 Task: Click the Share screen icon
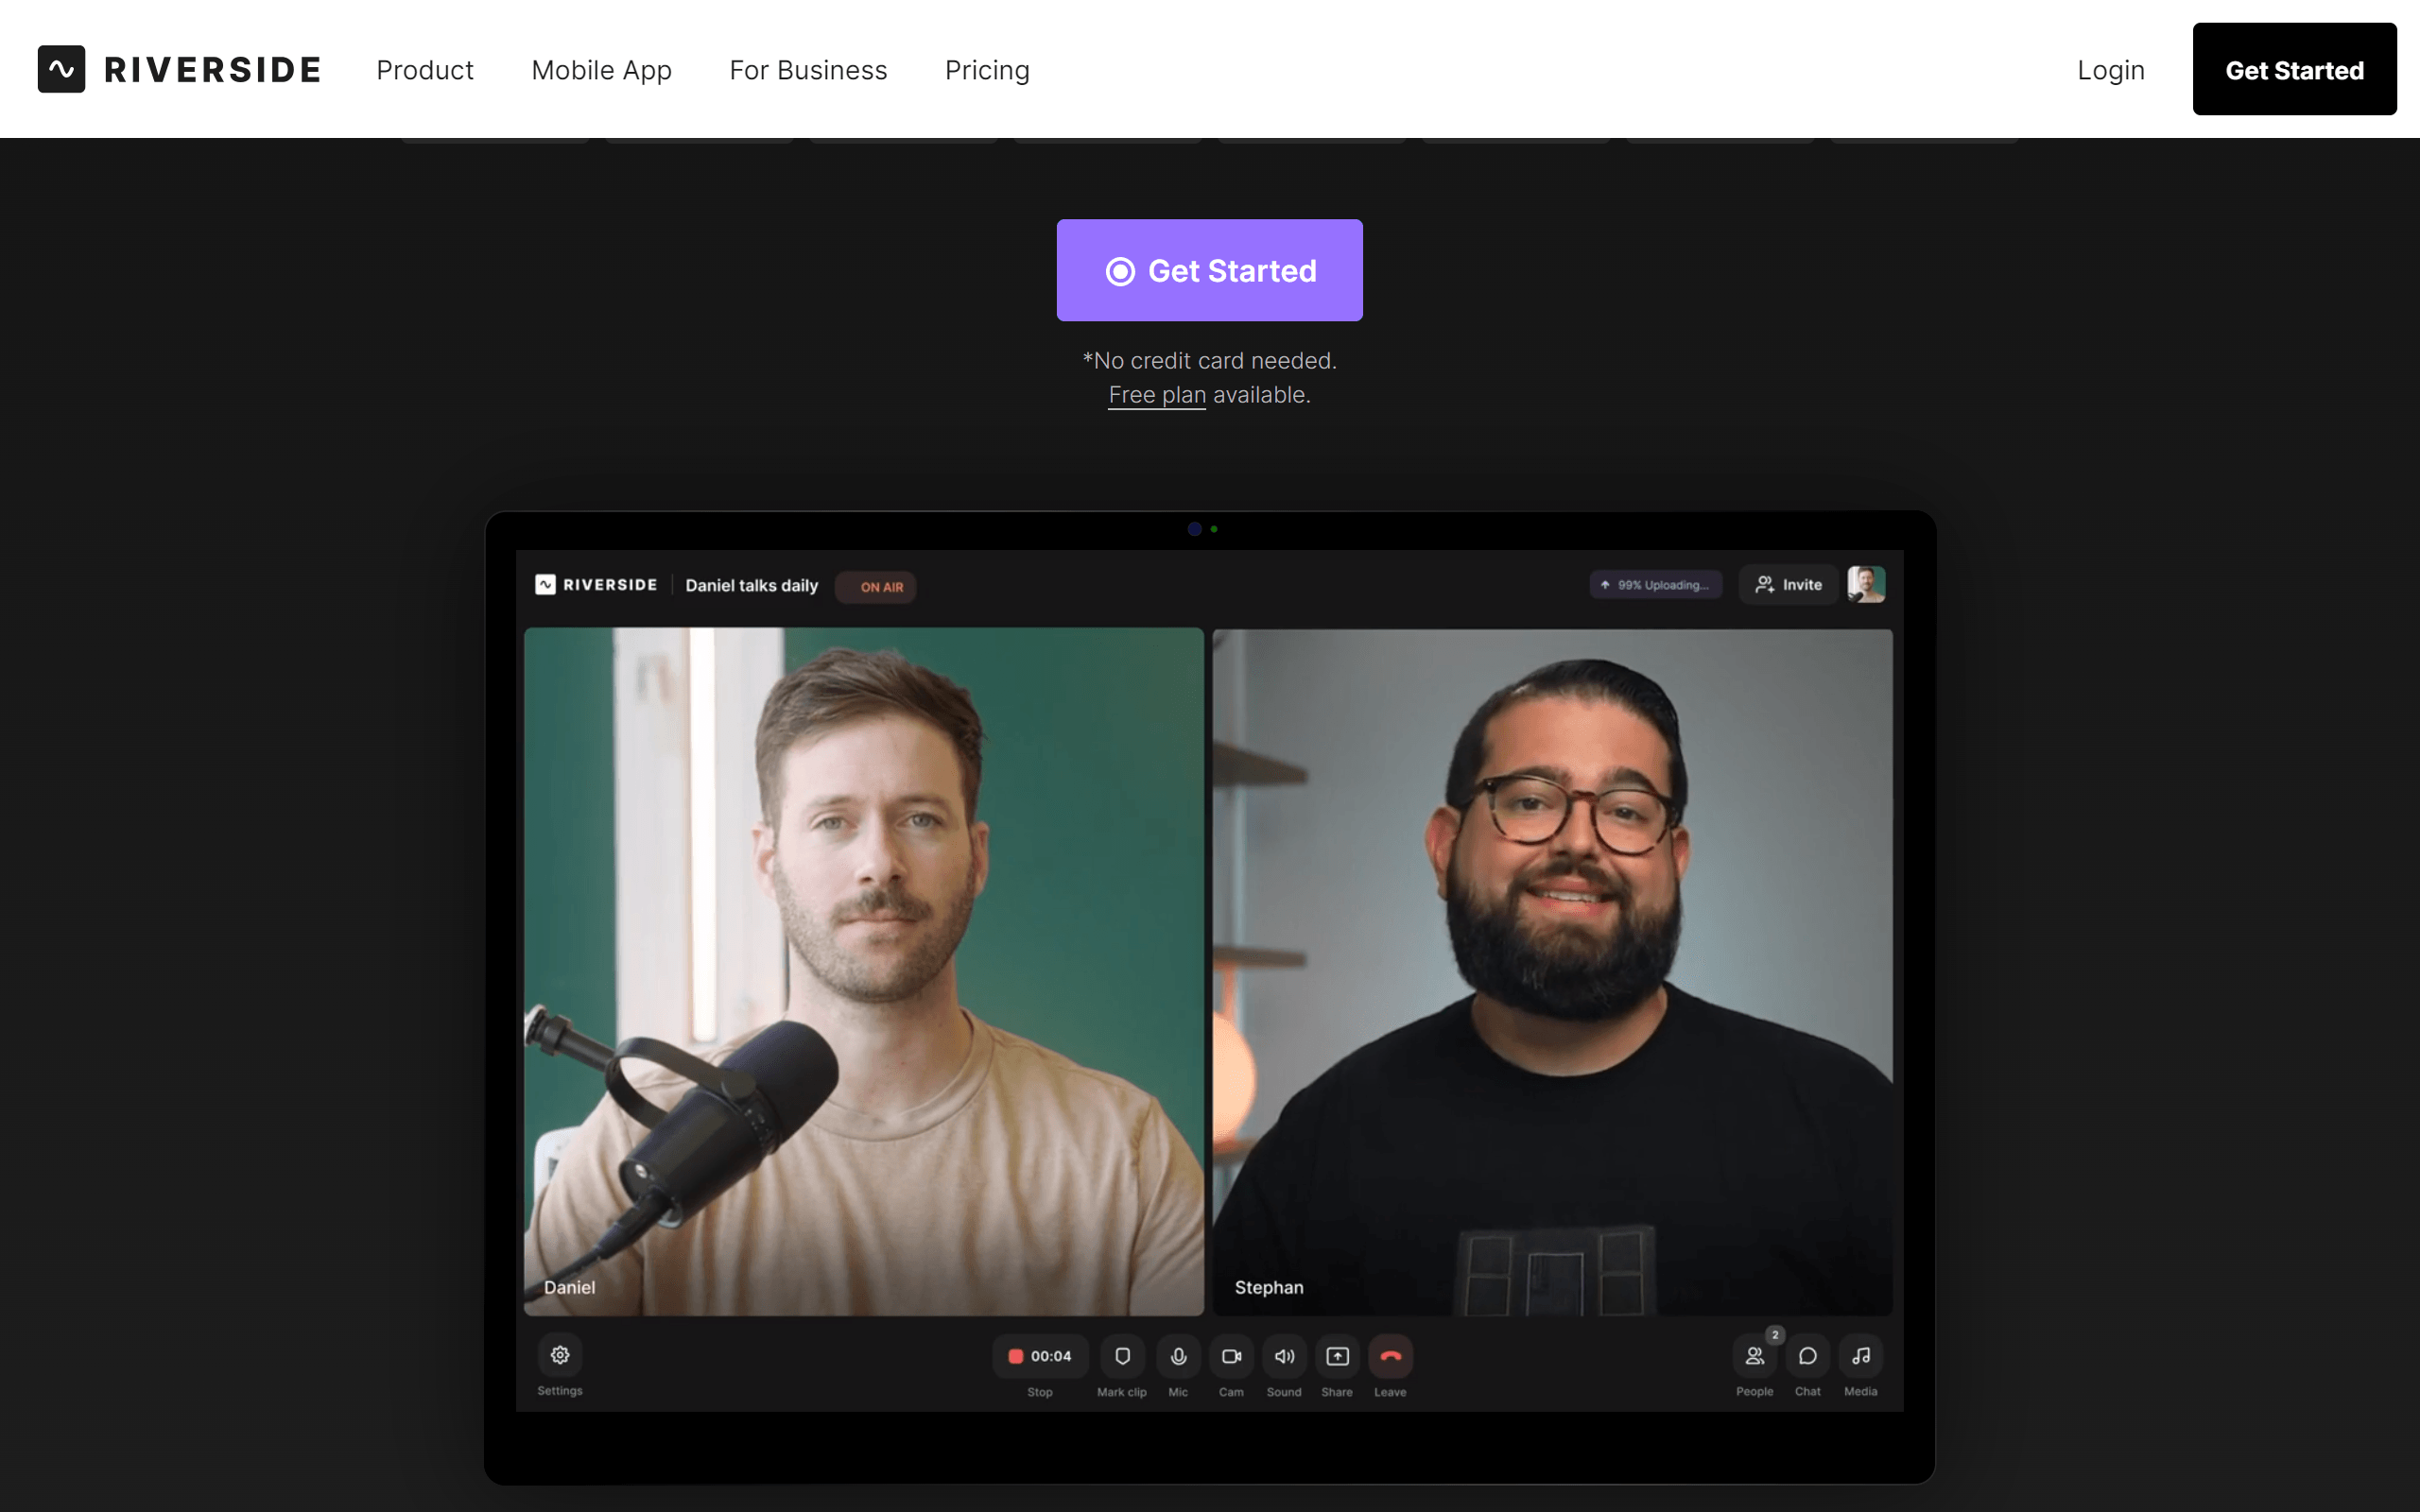click(1337, 1356)
